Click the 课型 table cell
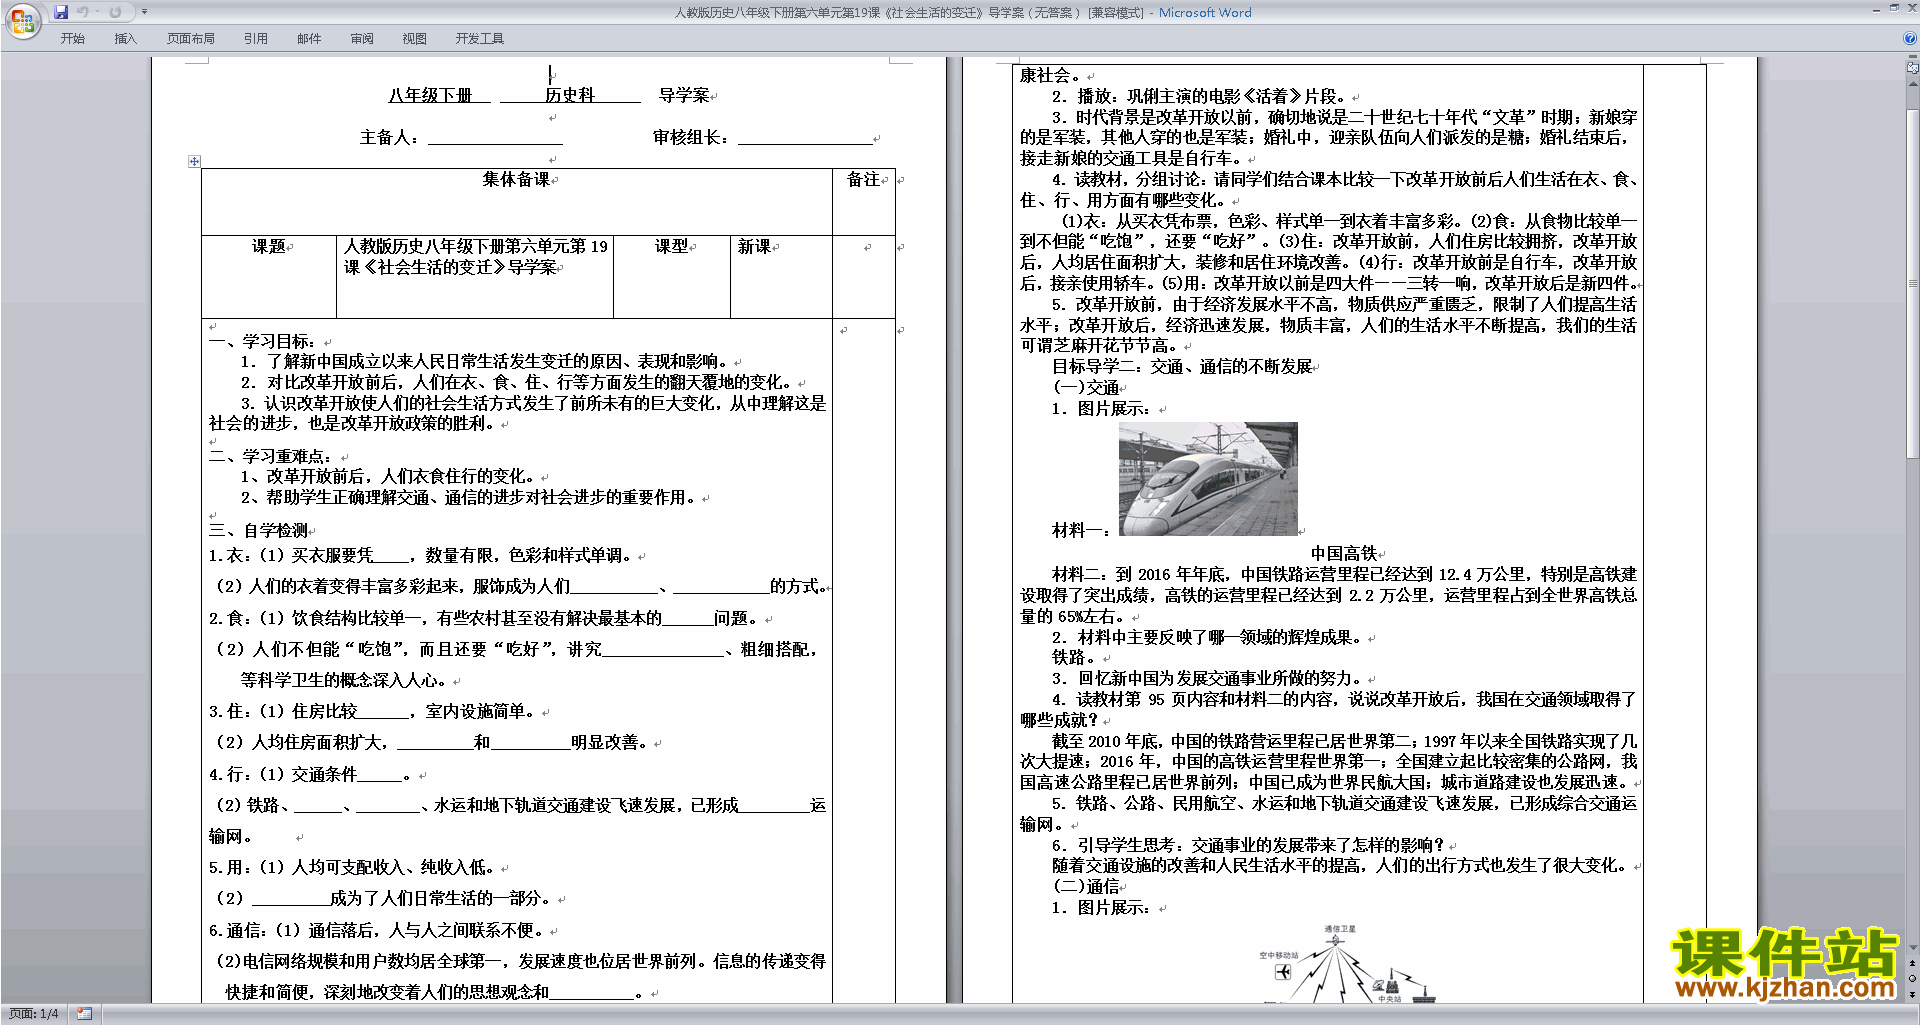The image size is (1920, 1025). (x=672, y=277)
